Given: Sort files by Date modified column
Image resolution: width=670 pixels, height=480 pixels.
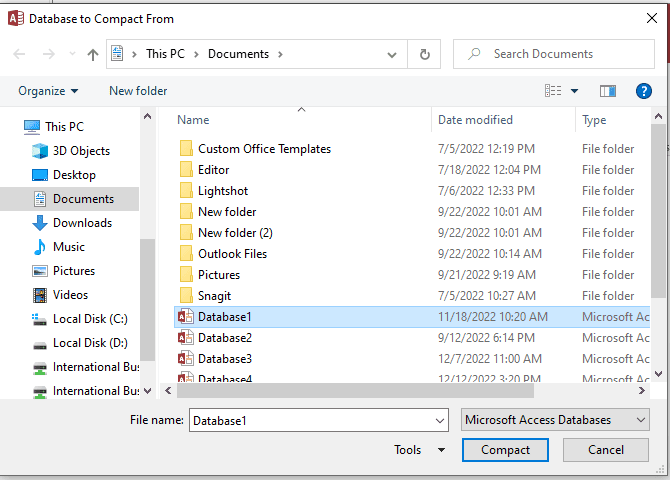Looking at the screenshot, I should click(x=475, y=120).
